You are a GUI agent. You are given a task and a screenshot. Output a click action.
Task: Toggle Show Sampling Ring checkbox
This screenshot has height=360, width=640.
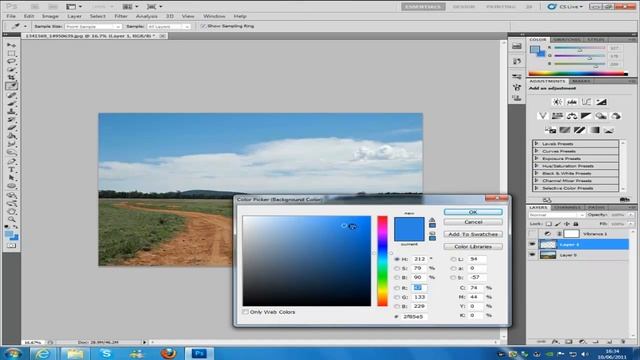203,26
